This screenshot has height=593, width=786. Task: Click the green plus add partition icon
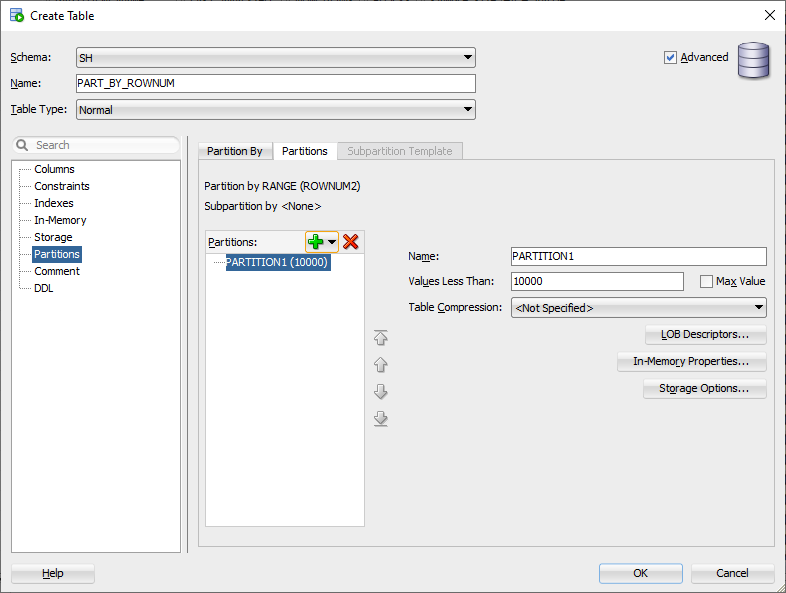(315, 242)
